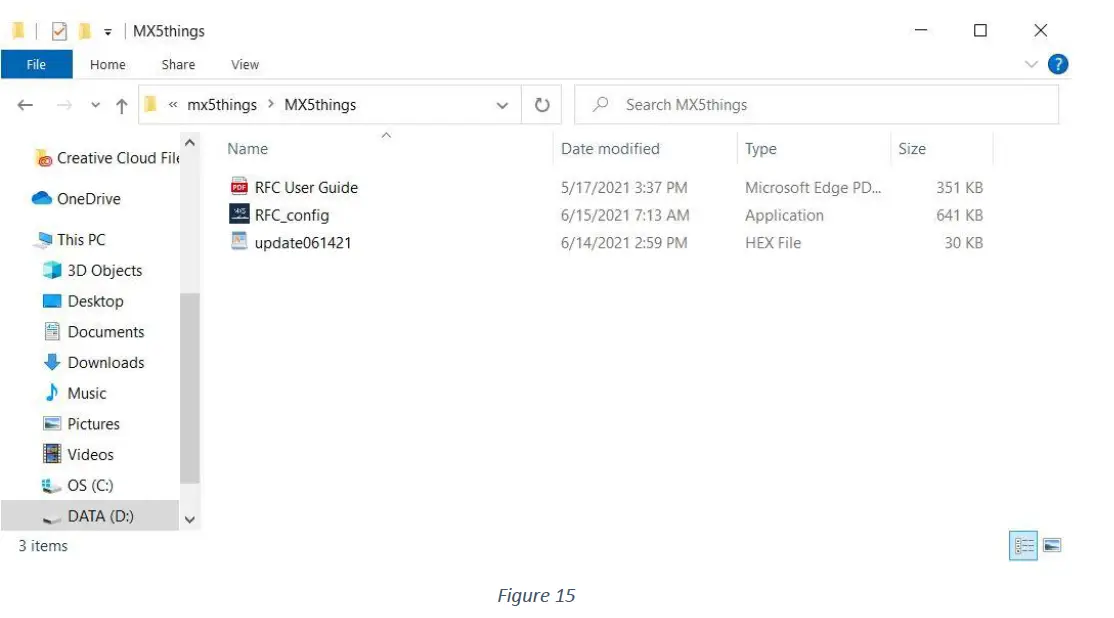Click the update061421 HEX file icon
The width and height of the screenshot is (1114, 618).
click(x=239, y=242)
